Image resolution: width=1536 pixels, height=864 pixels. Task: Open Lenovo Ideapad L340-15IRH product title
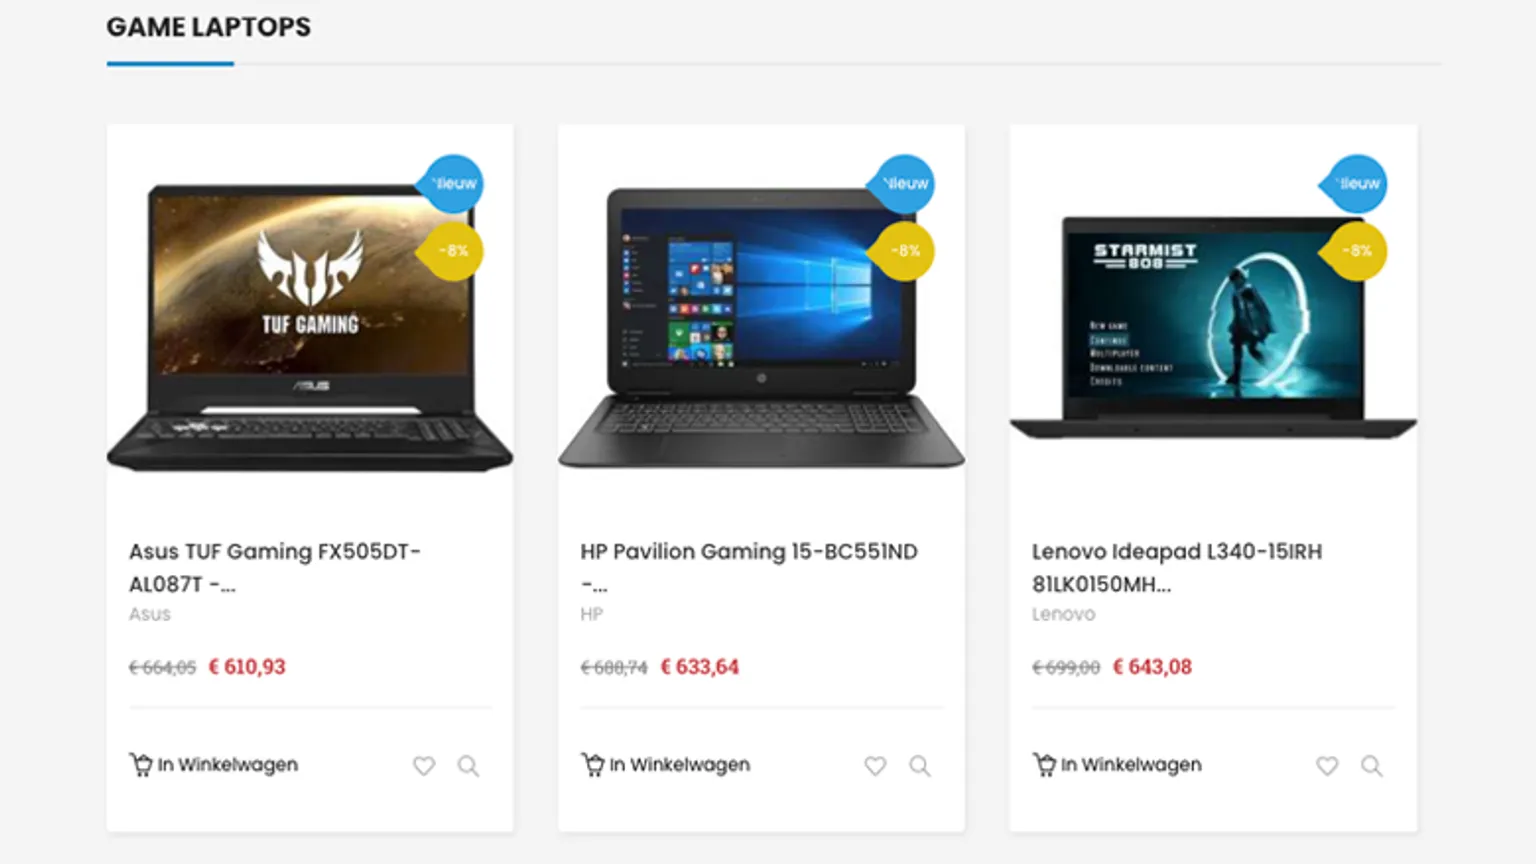(x=1177, y=567)
